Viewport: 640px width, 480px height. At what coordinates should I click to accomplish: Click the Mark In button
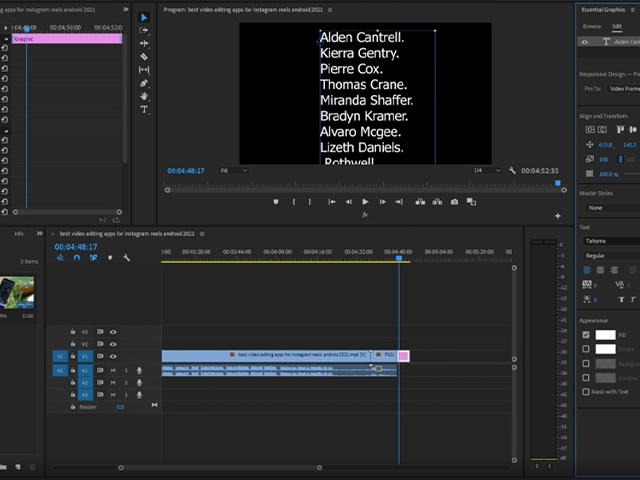click(x=293, y=202)
